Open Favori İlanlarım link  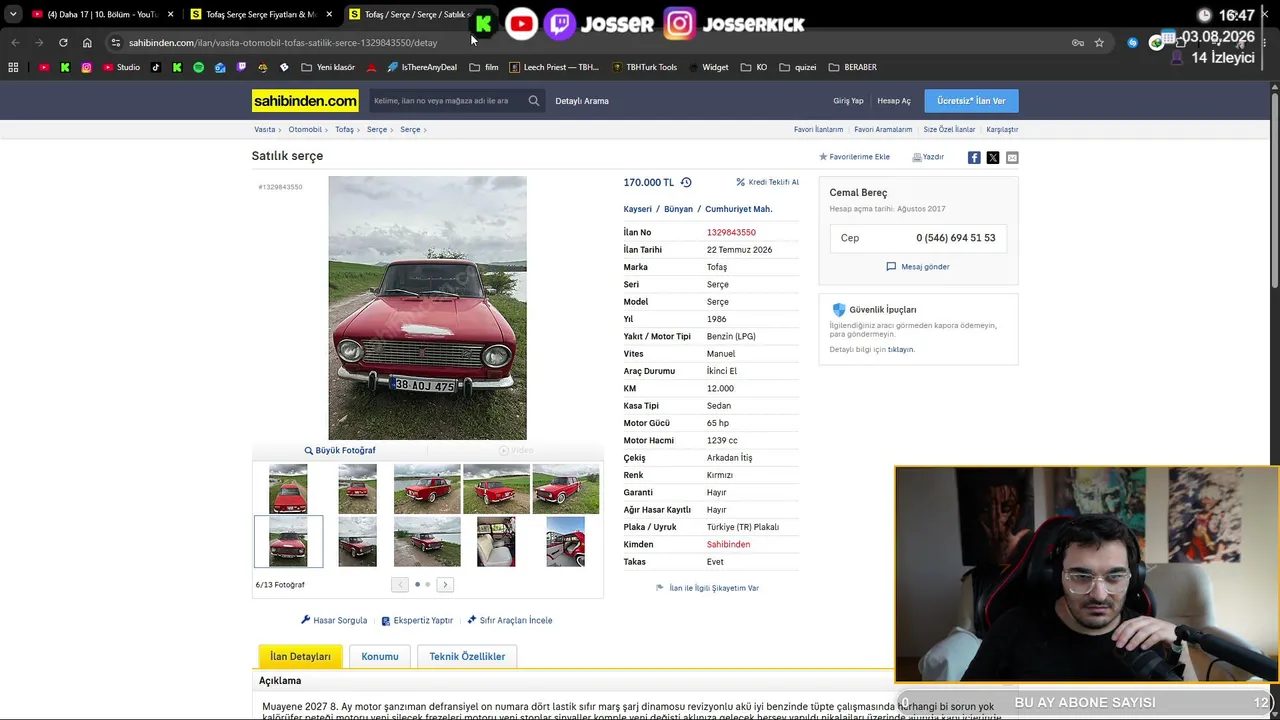pos(818,130)
